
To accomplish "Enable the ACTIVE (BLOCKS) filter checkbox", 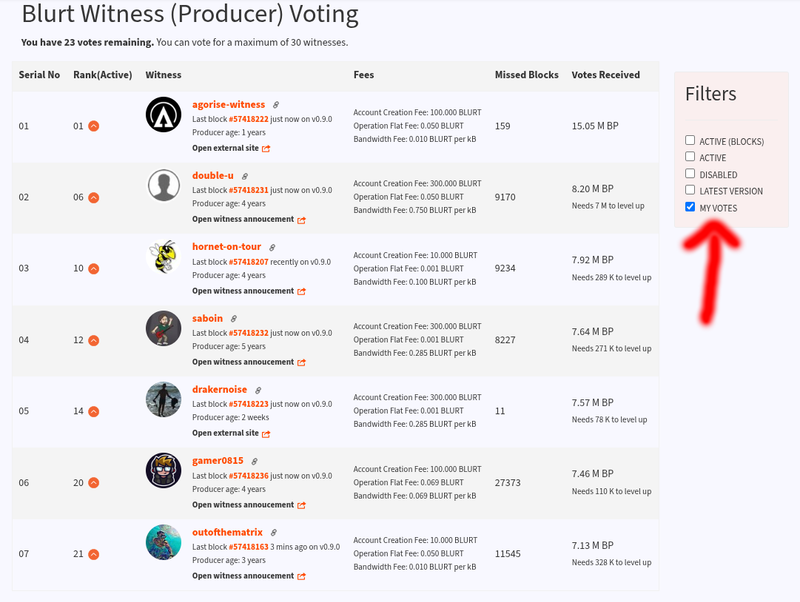I will [x=690, y=141].
